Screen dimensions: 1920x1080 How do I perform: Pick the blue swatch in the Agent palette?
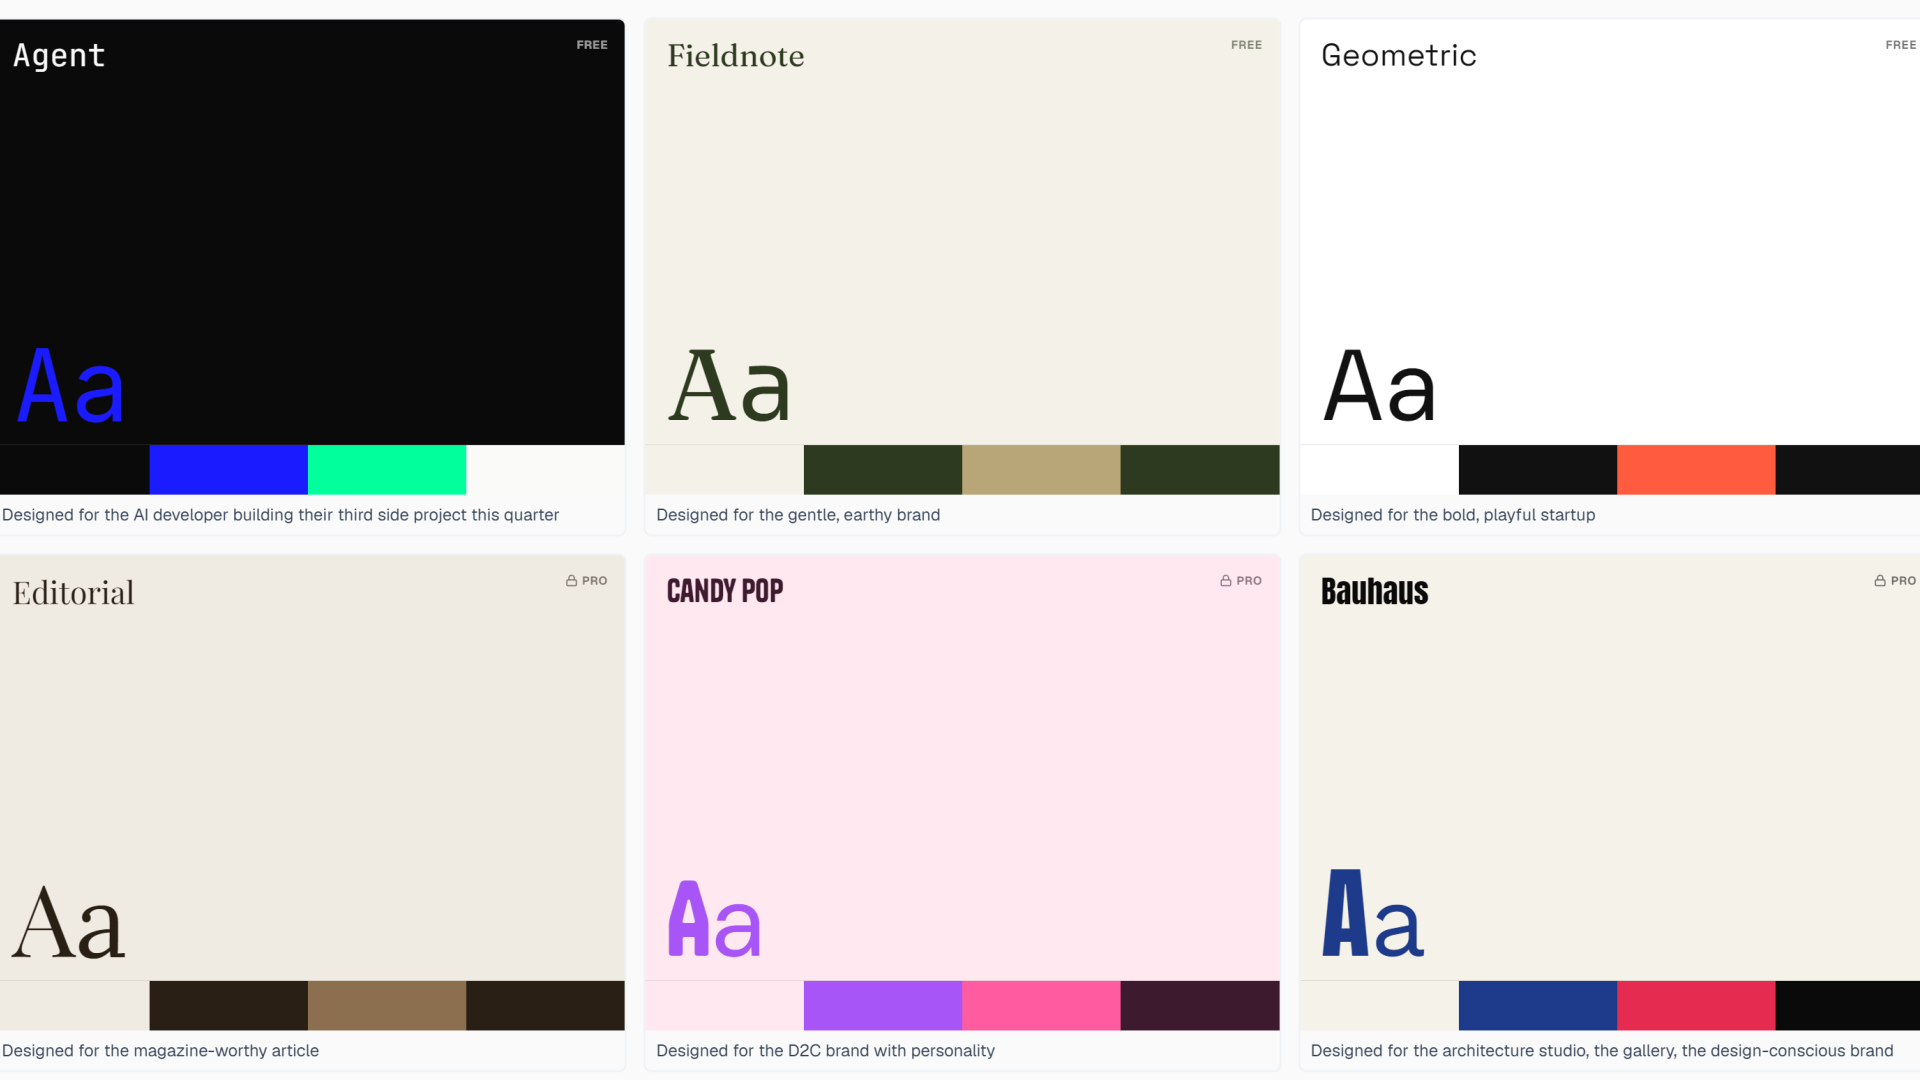229,470
